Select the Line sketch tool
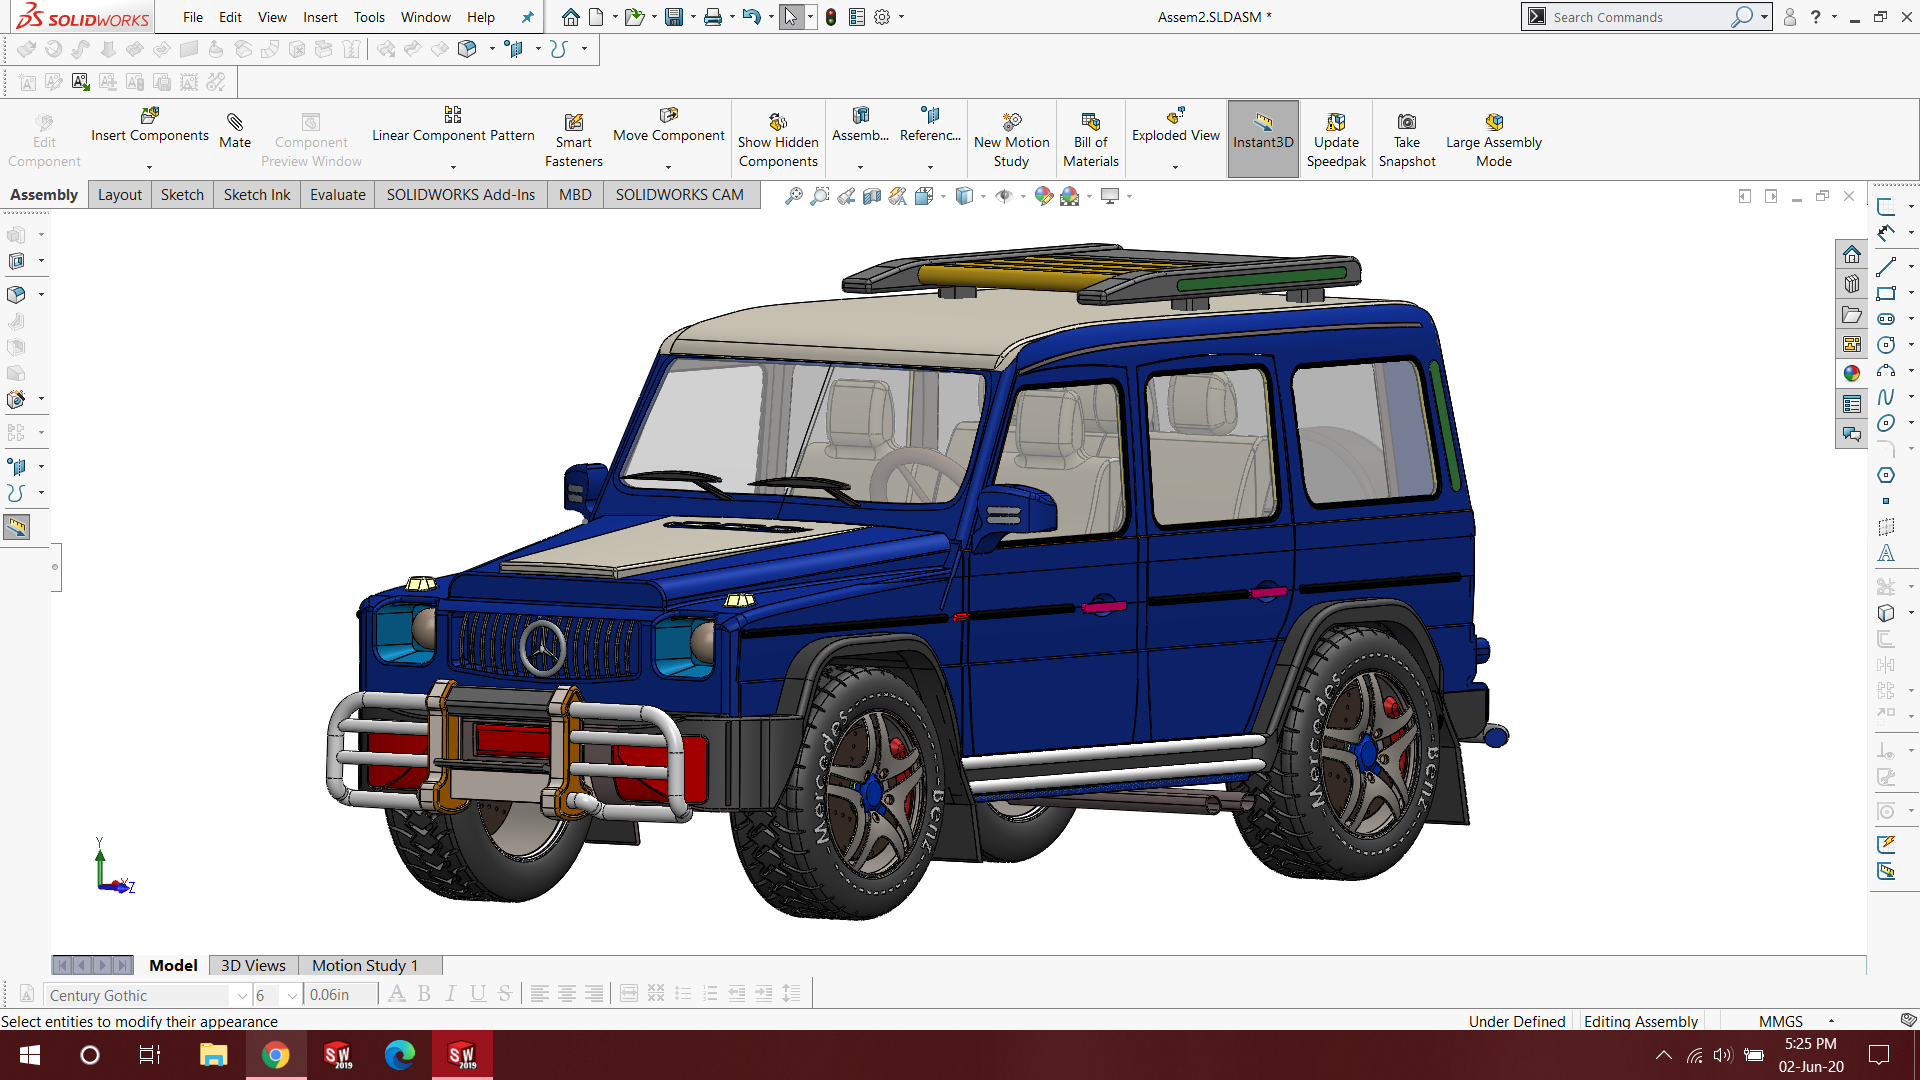Viewport: 1920px width, 1080px height. 1886,267
